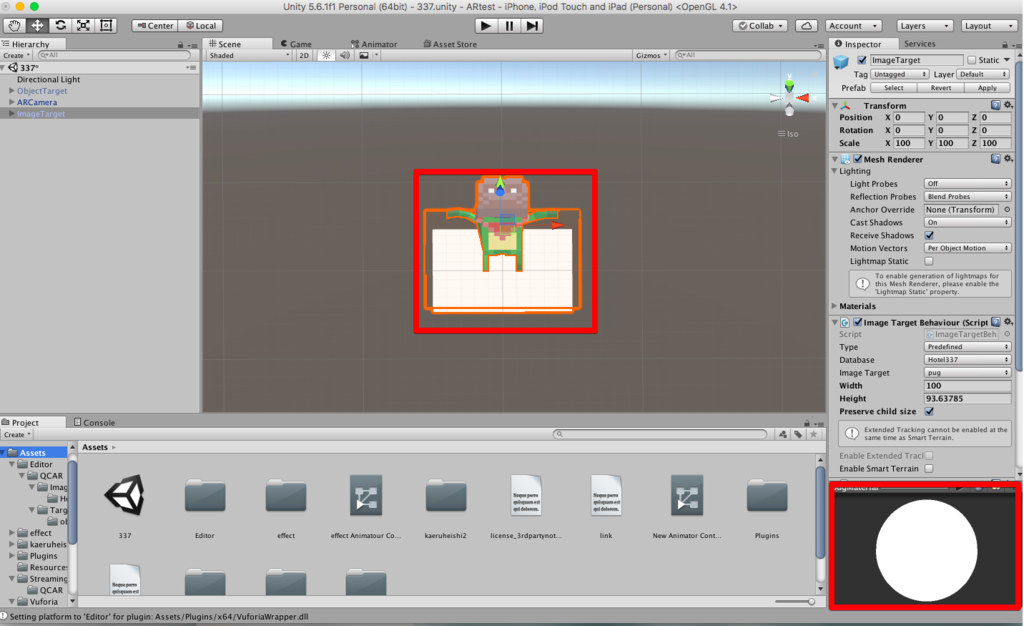Select the Move tool
The image size is (1024, 626).
pos(37,25)
